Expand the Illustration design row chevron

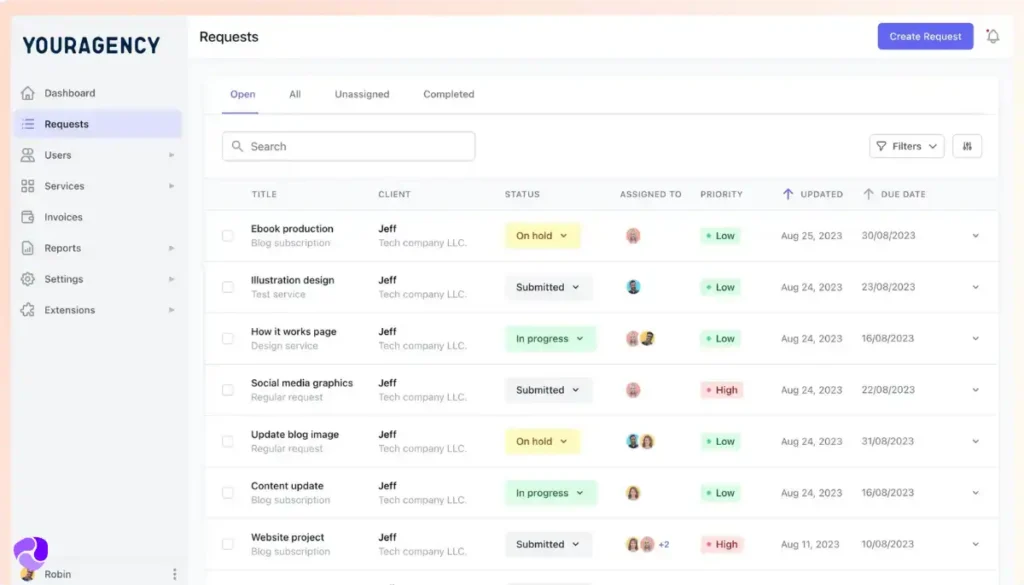[x=975, y=287]
